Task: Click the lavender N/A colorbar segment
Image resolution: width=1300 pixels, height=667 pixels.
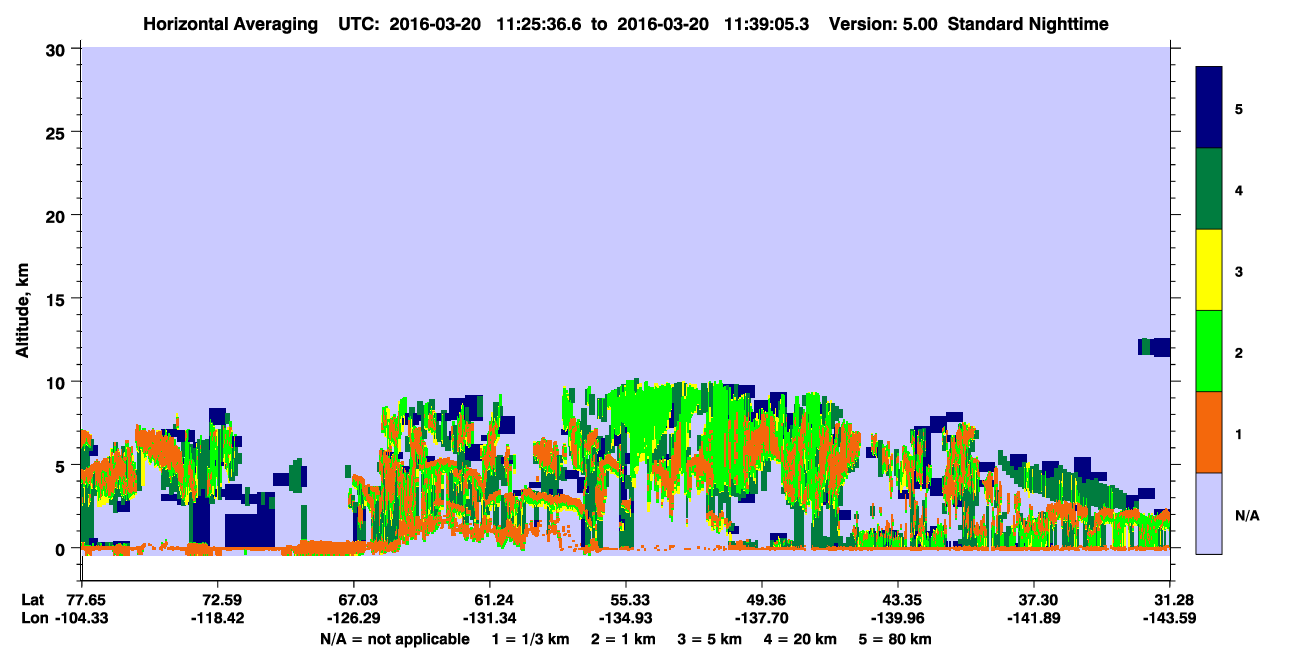Action: click(x=1209, y=513)
